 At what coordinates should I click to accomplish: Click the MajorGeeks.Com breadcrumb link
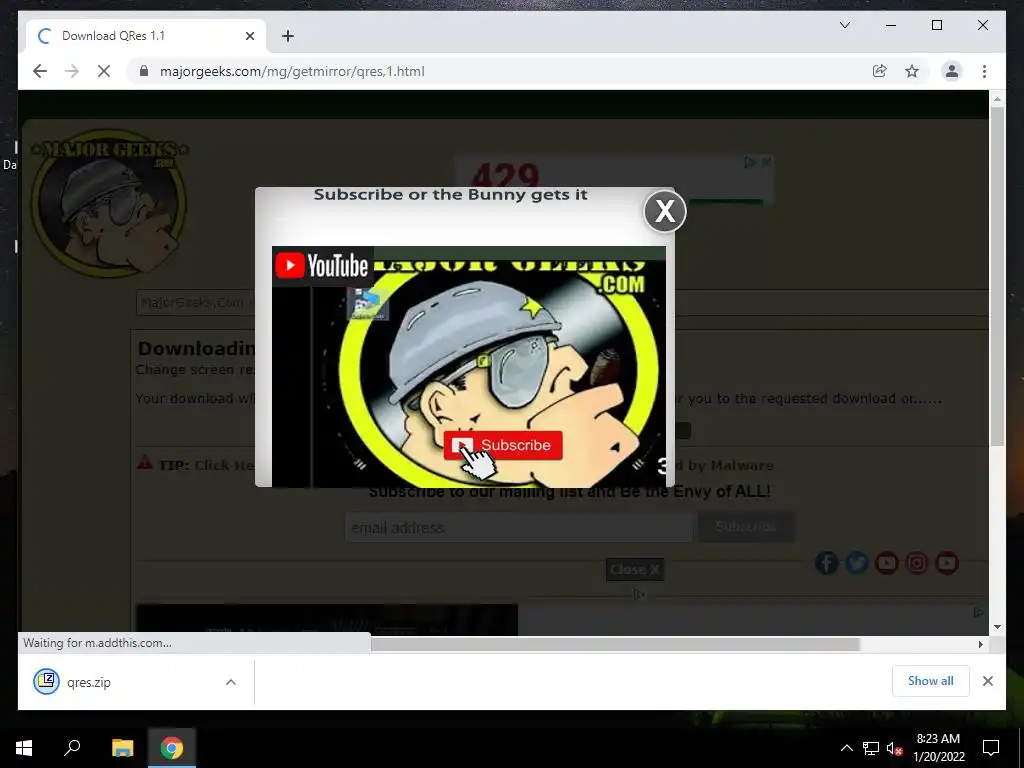pos(192,302)
